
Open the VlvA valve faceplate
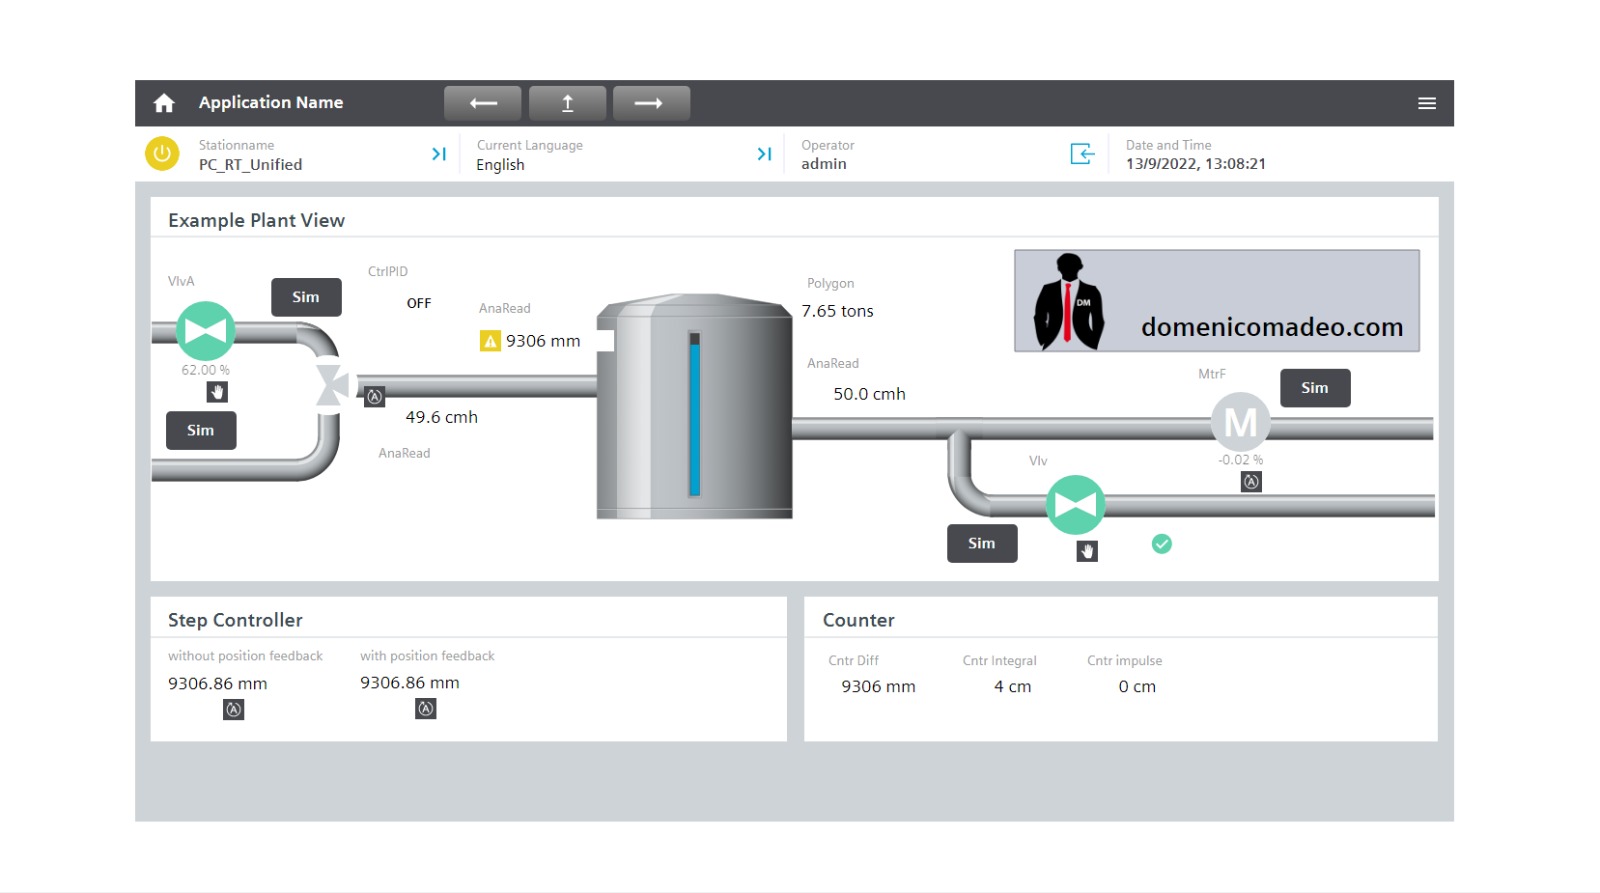[206, 331]
